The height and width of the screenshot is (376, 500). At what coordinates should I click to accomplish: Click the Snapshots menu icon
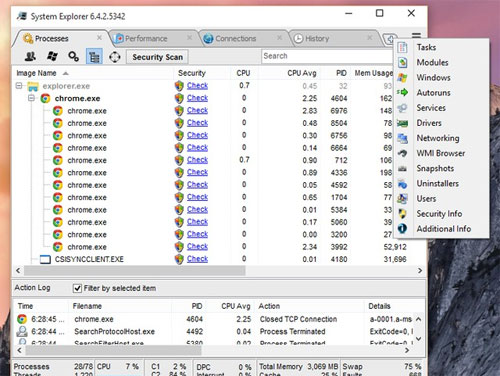(402, 168)
